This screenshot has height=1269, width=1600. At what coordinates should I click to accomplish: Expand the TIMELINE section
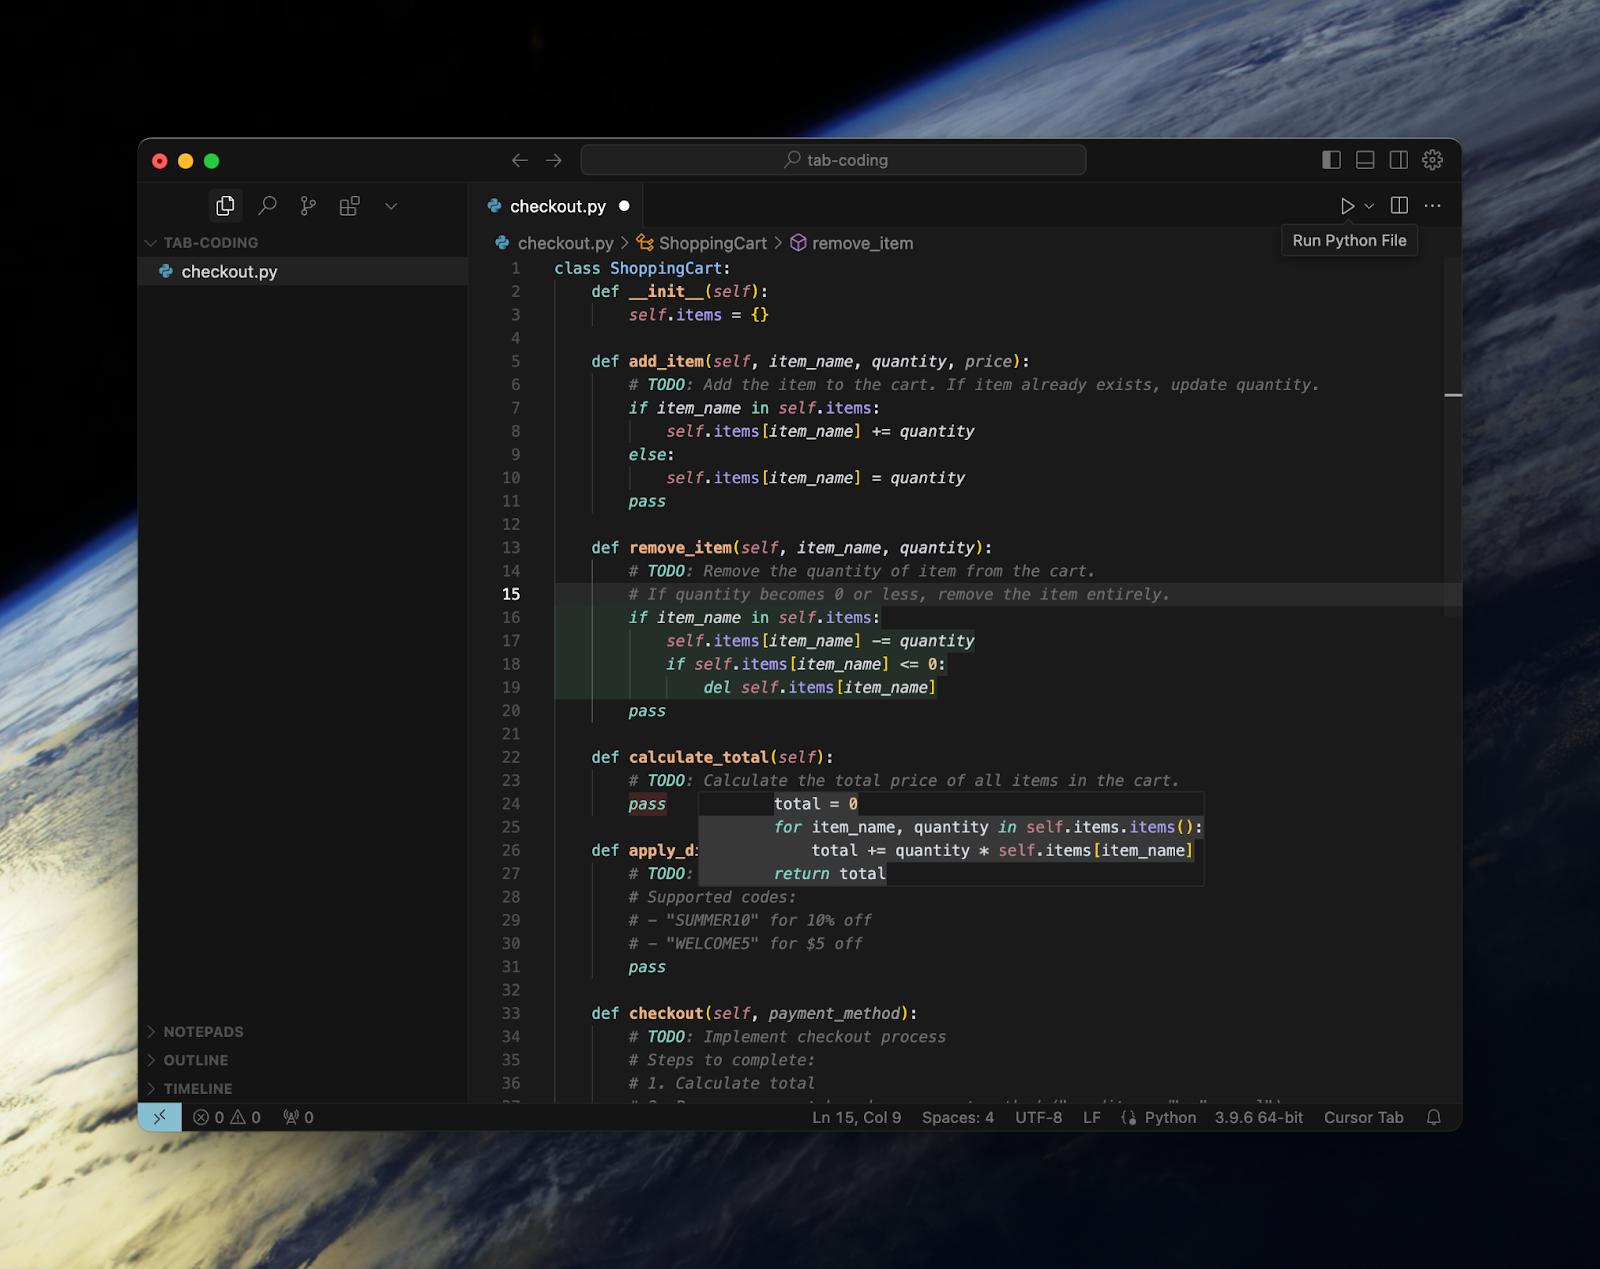pos(197,1089)
